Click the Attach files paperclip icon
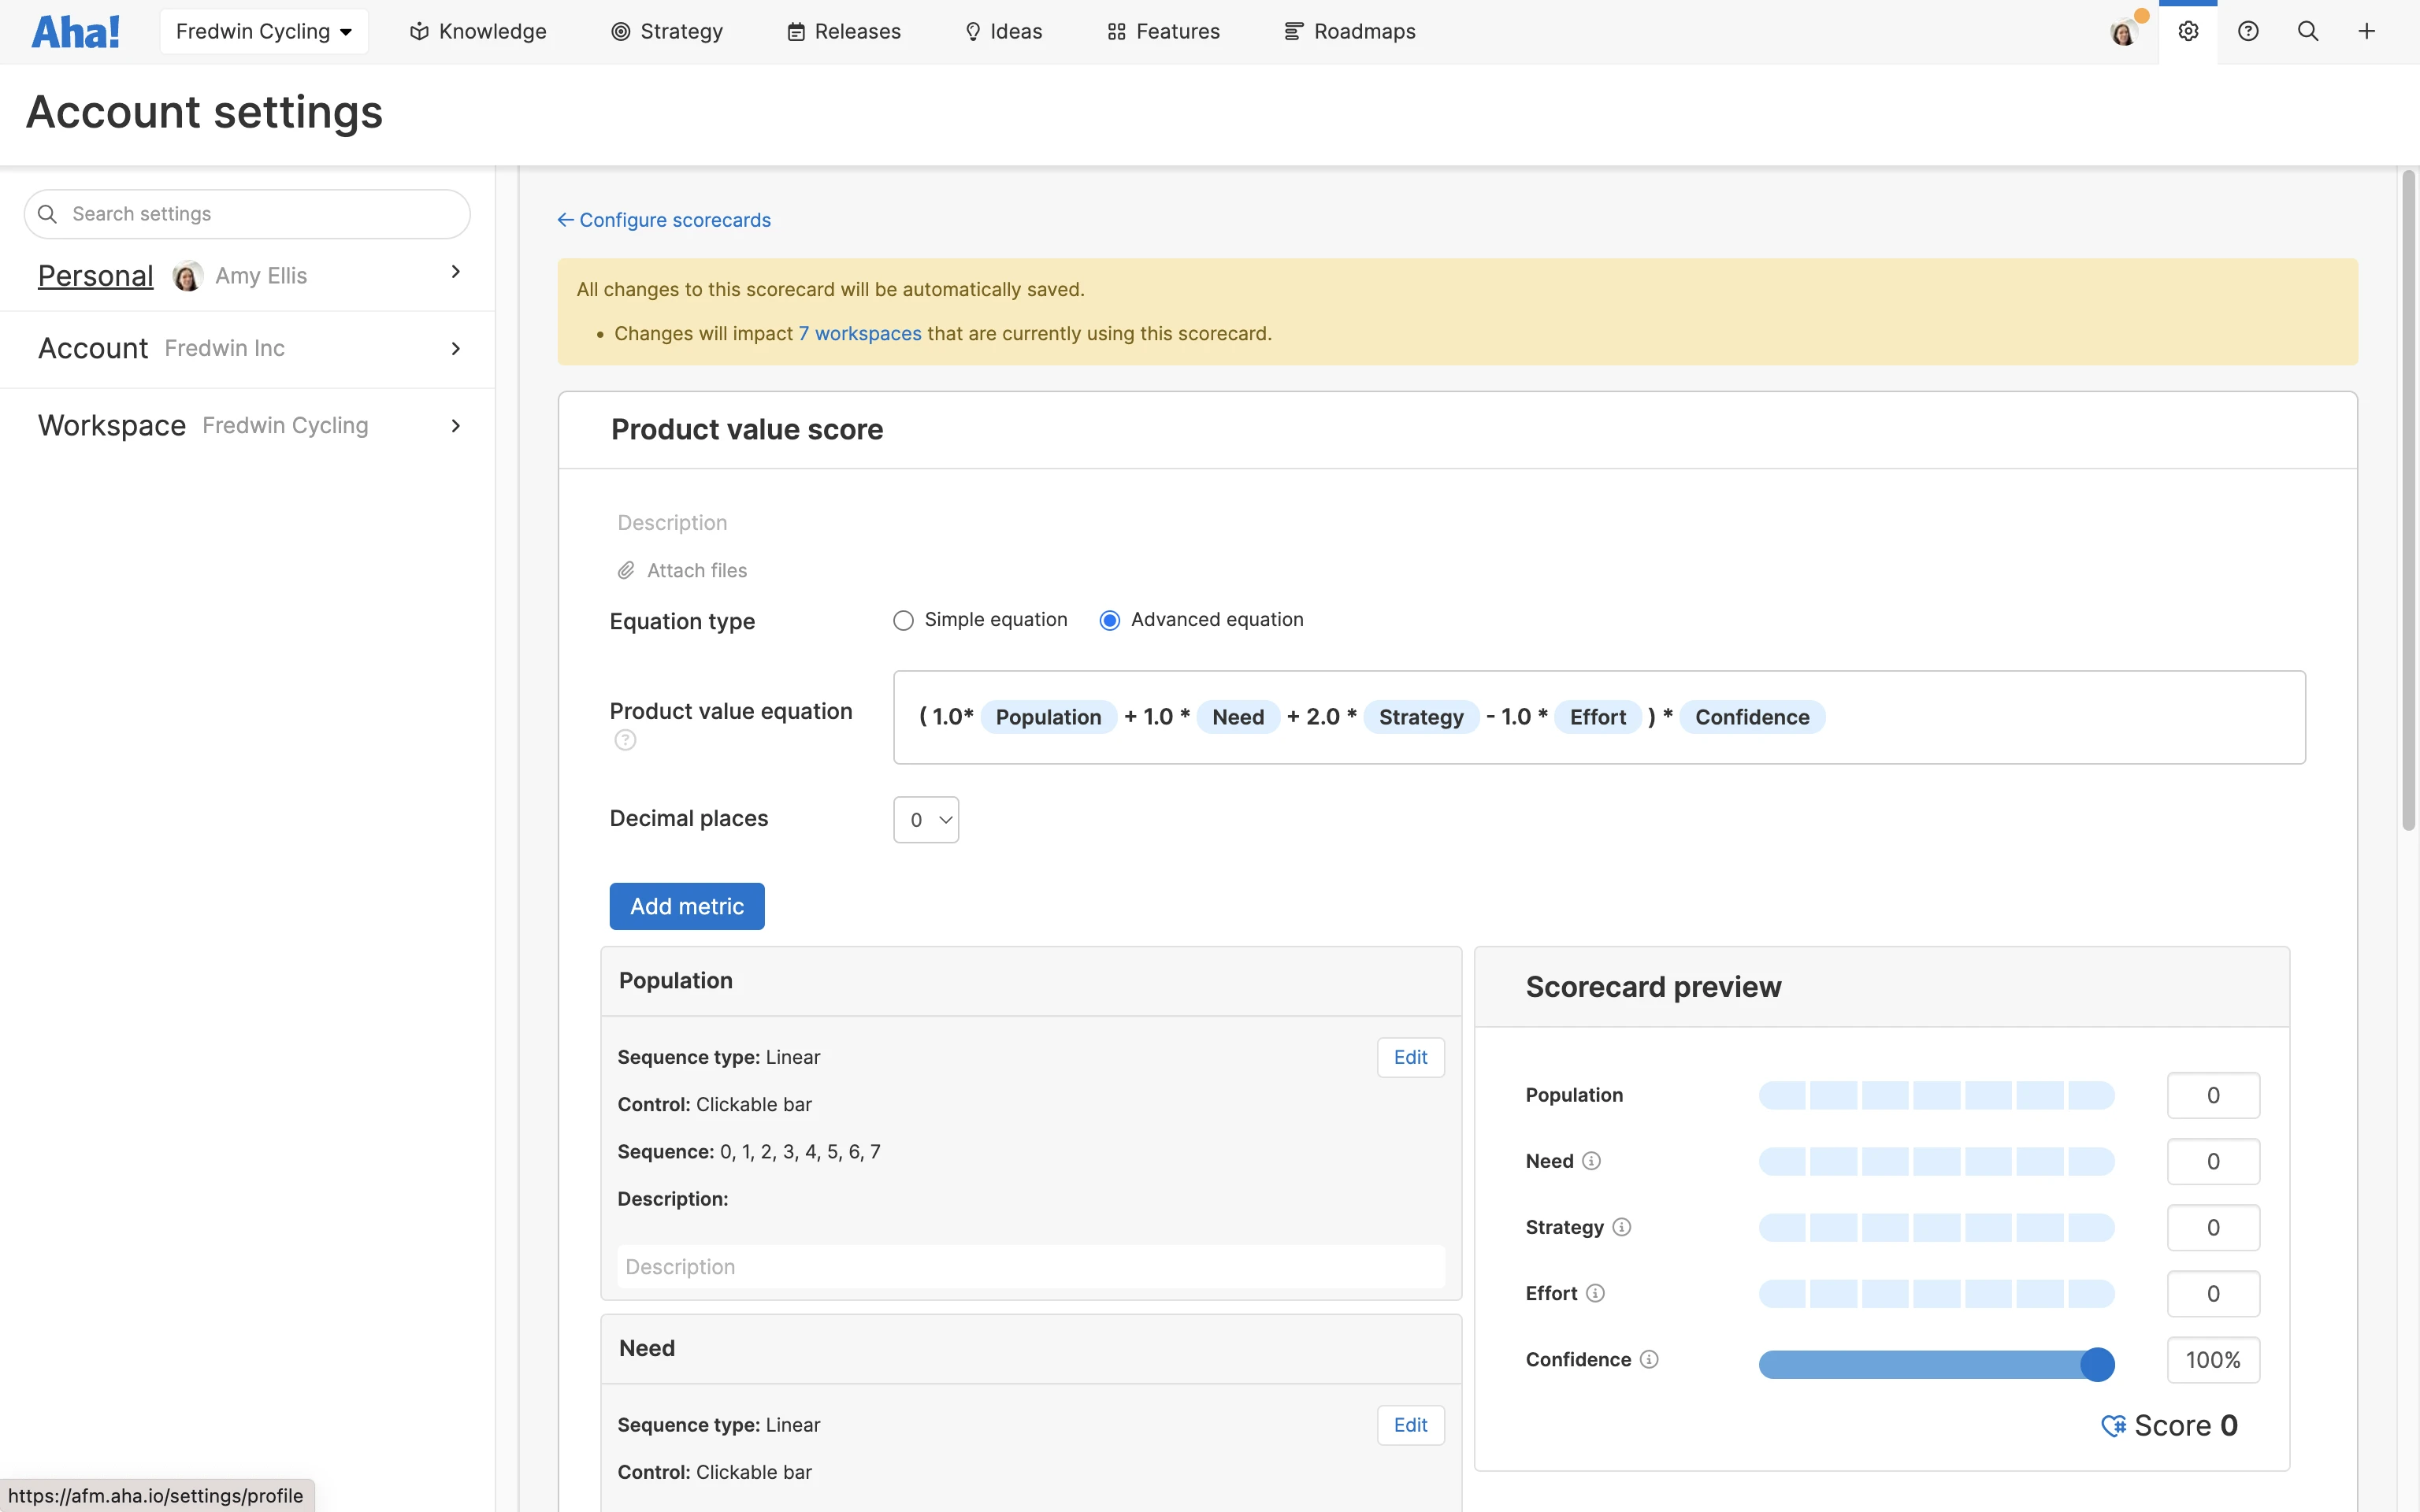 click(626, 570)
